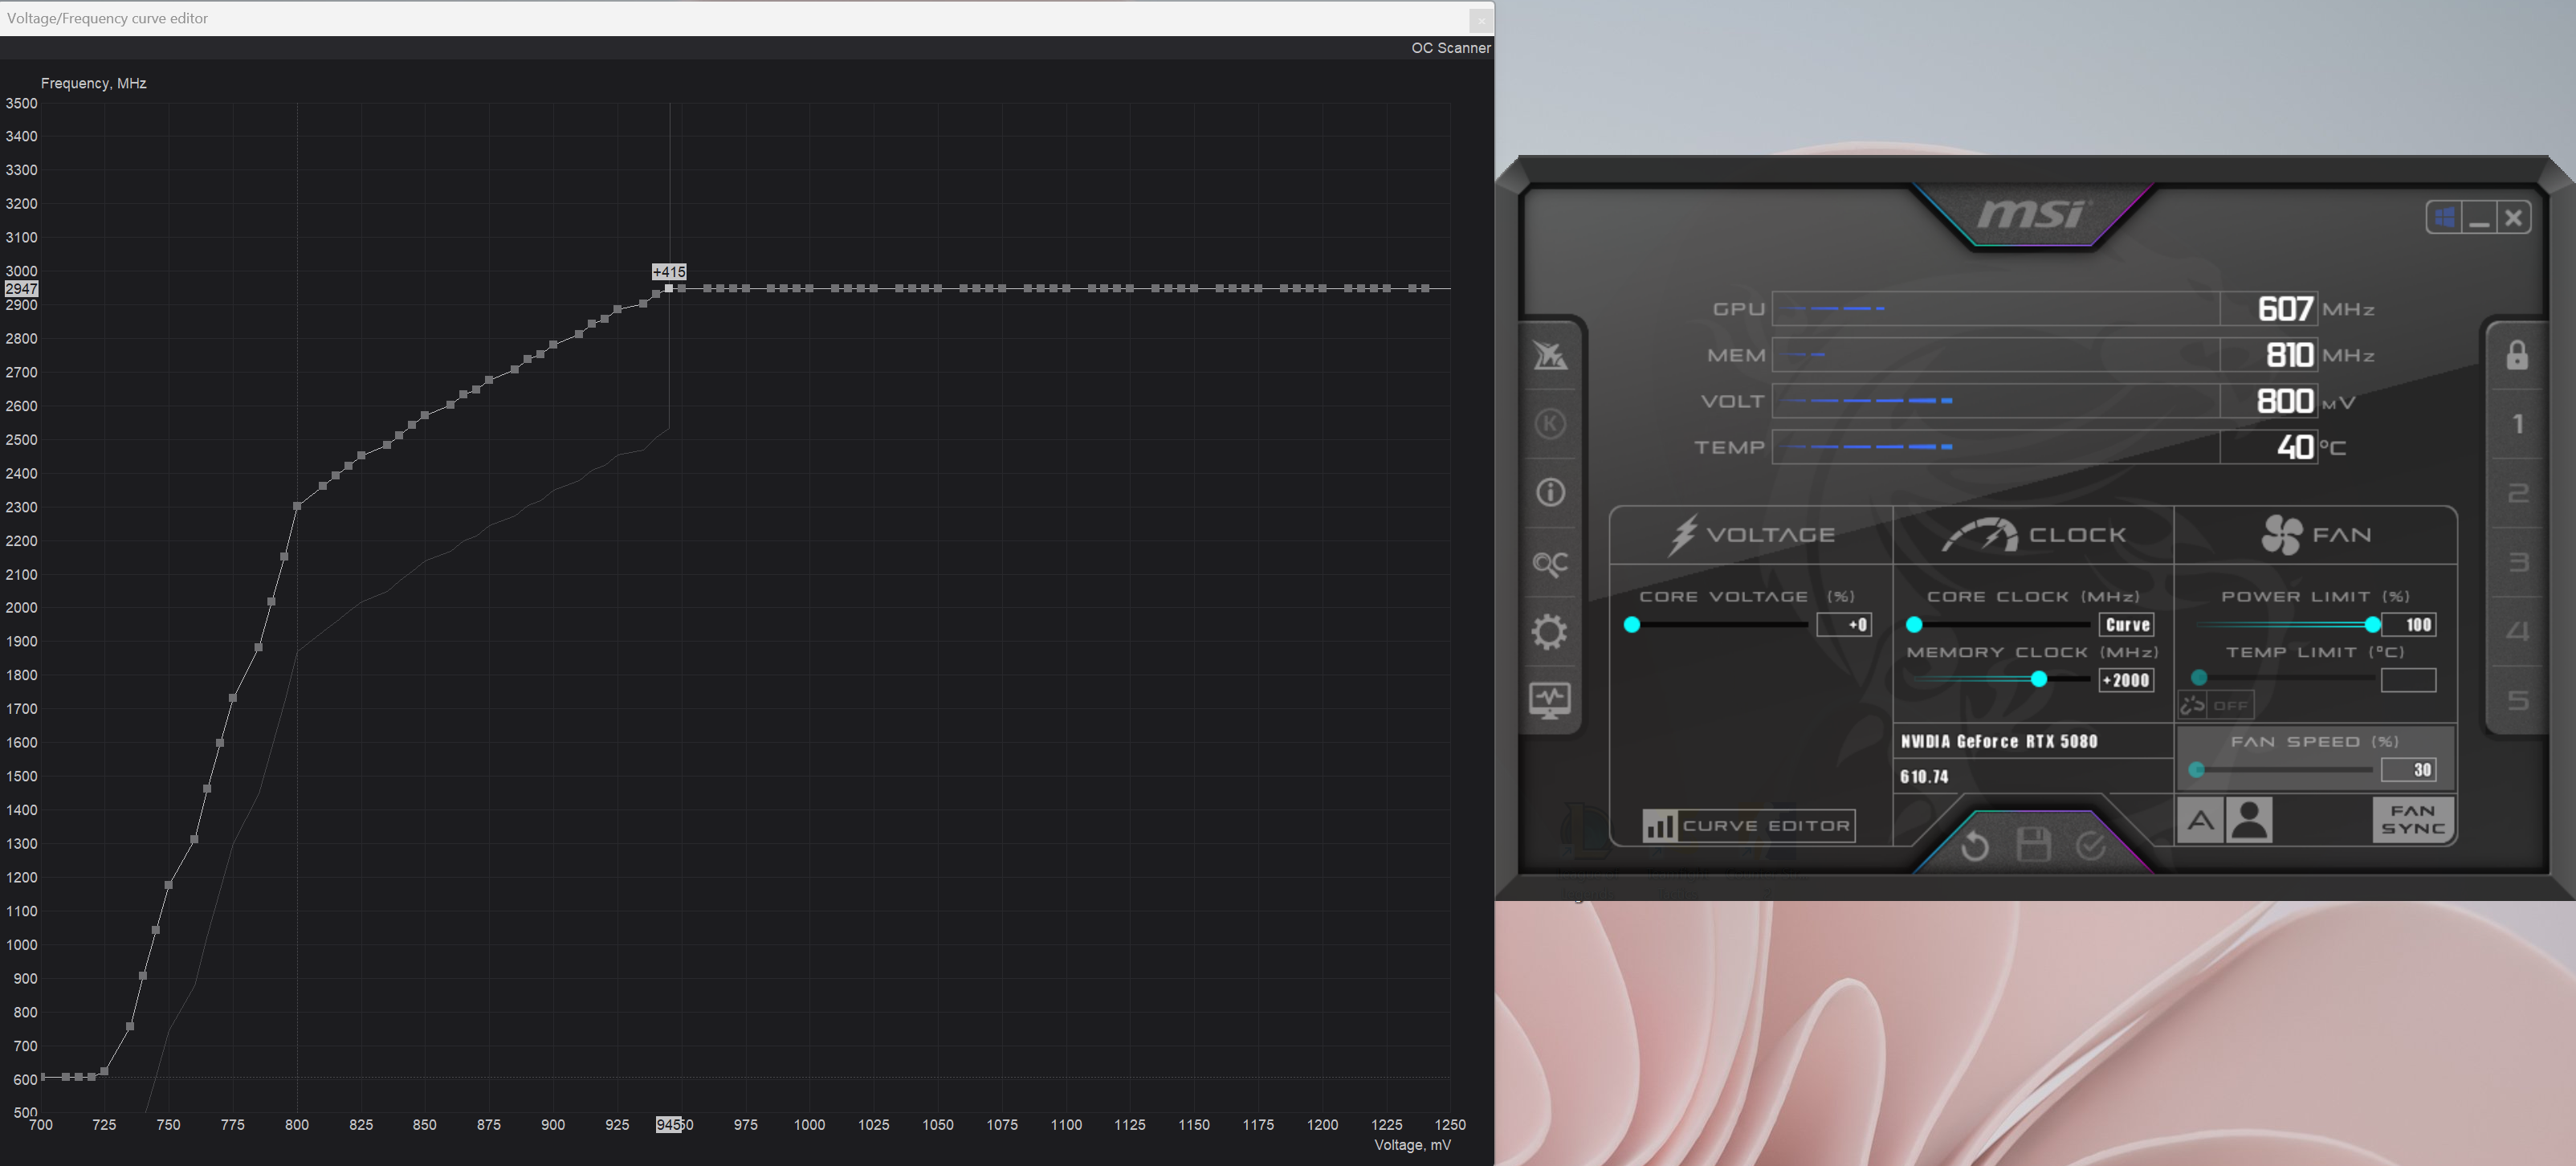Click the Core Voltage value field showing +0
This screenshot has height=1166, width=2576.
tap(1844, 625)
